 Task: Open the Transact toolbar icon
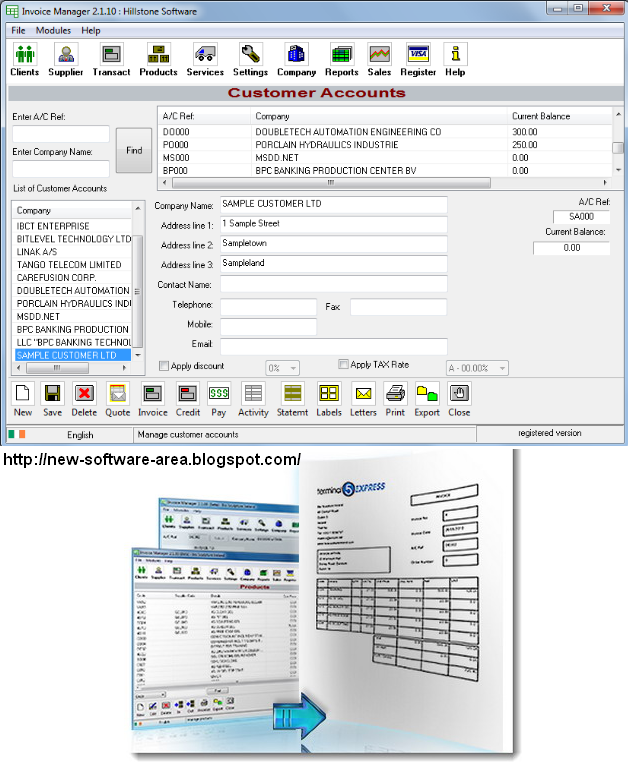point(111,54)
